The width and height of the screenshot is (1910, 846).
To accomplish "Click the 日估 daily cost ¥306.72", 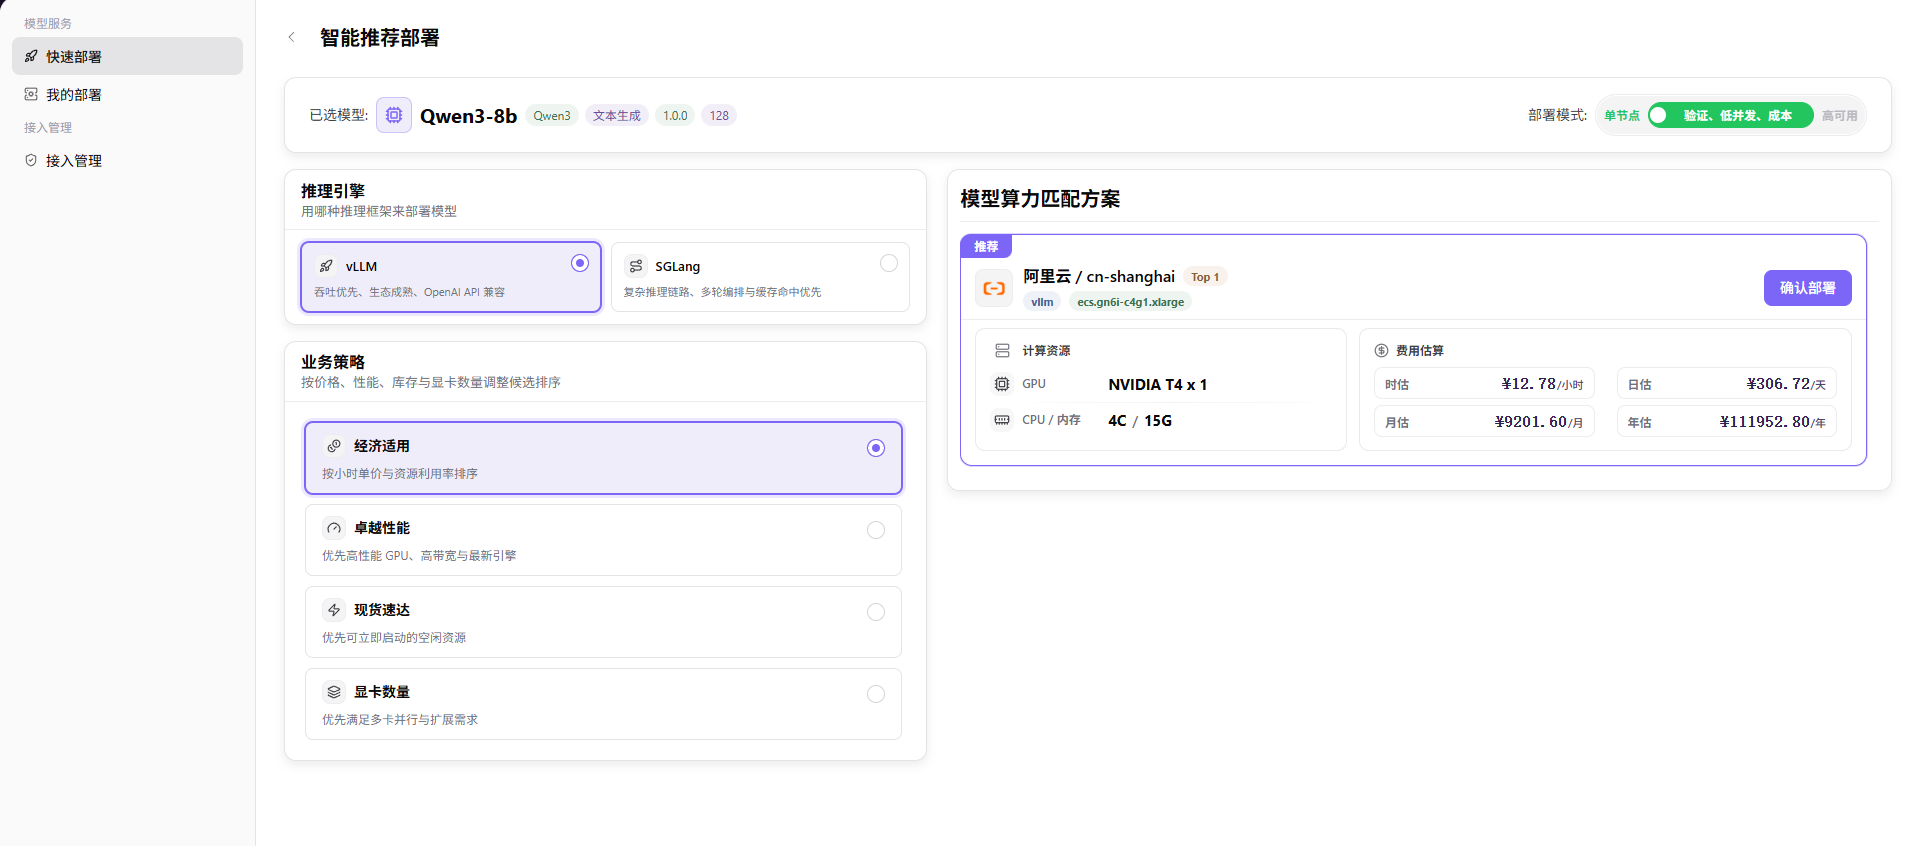I will tap(1726, 384).
